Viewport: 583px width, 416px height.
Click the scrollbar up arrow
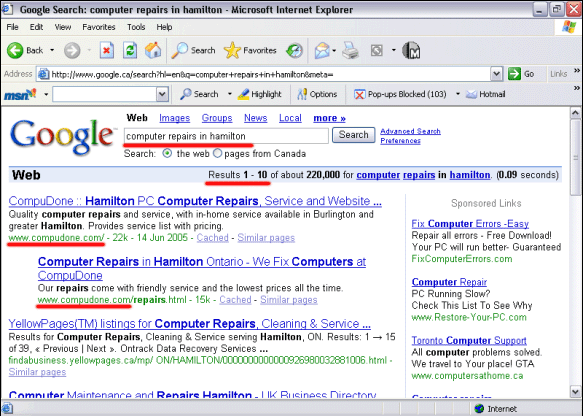pyautogui.click(x=575, y=113)
